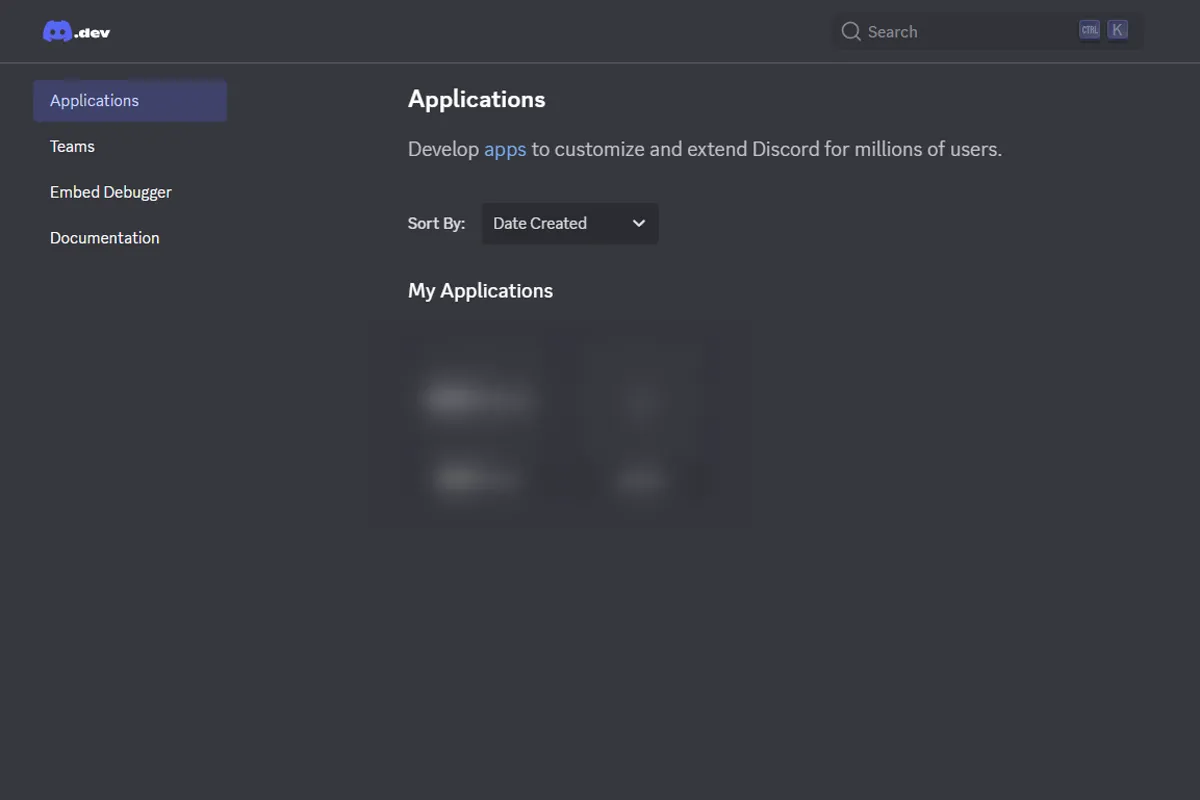Click the K keycap shortcut badge

pyautogui.click(x=1118, y=30)
